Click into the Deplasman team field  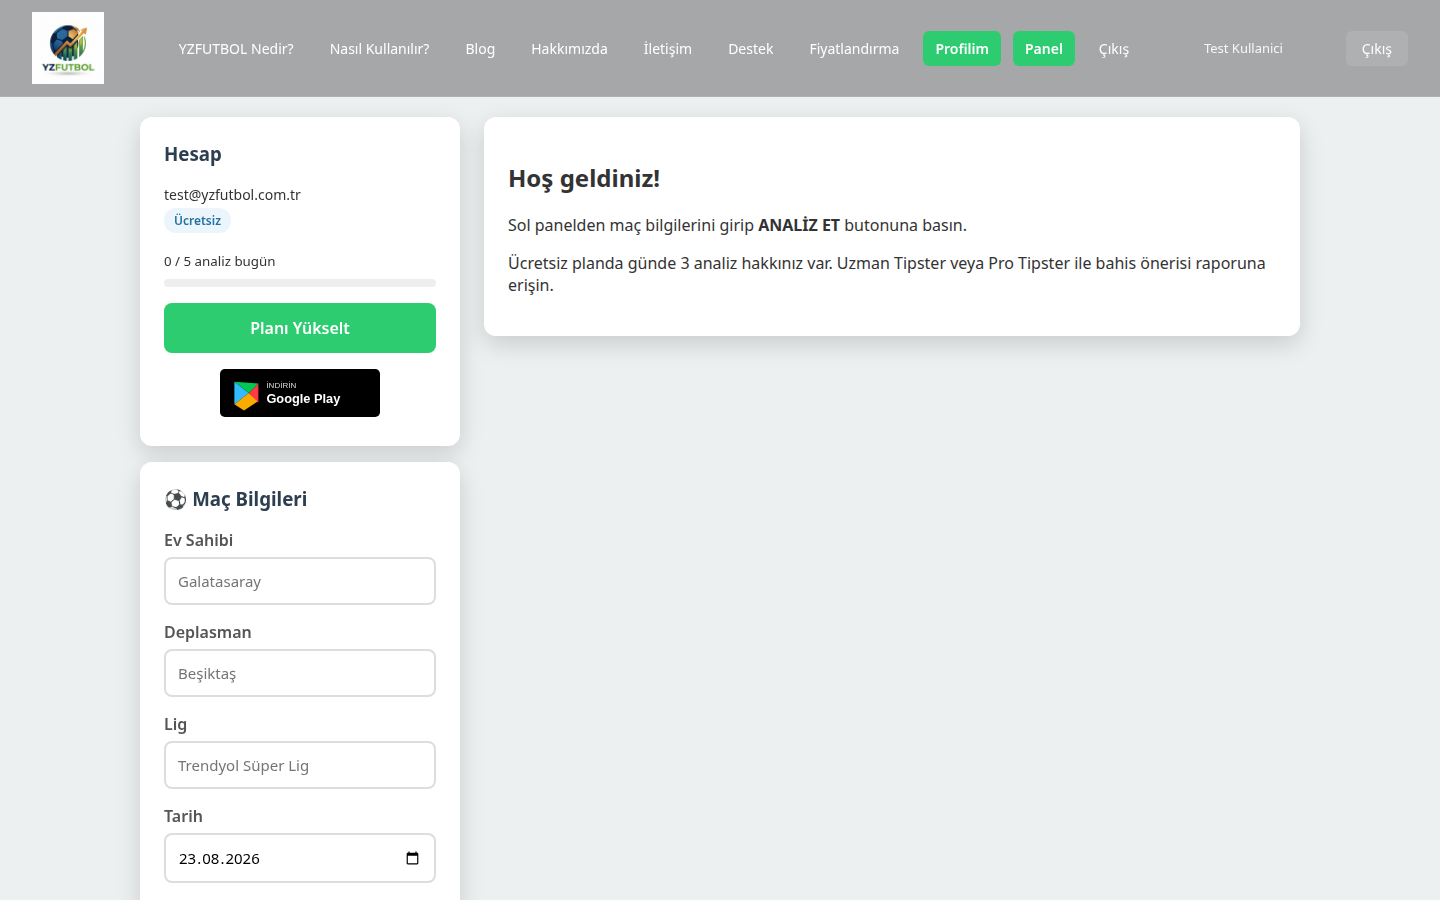300,673
